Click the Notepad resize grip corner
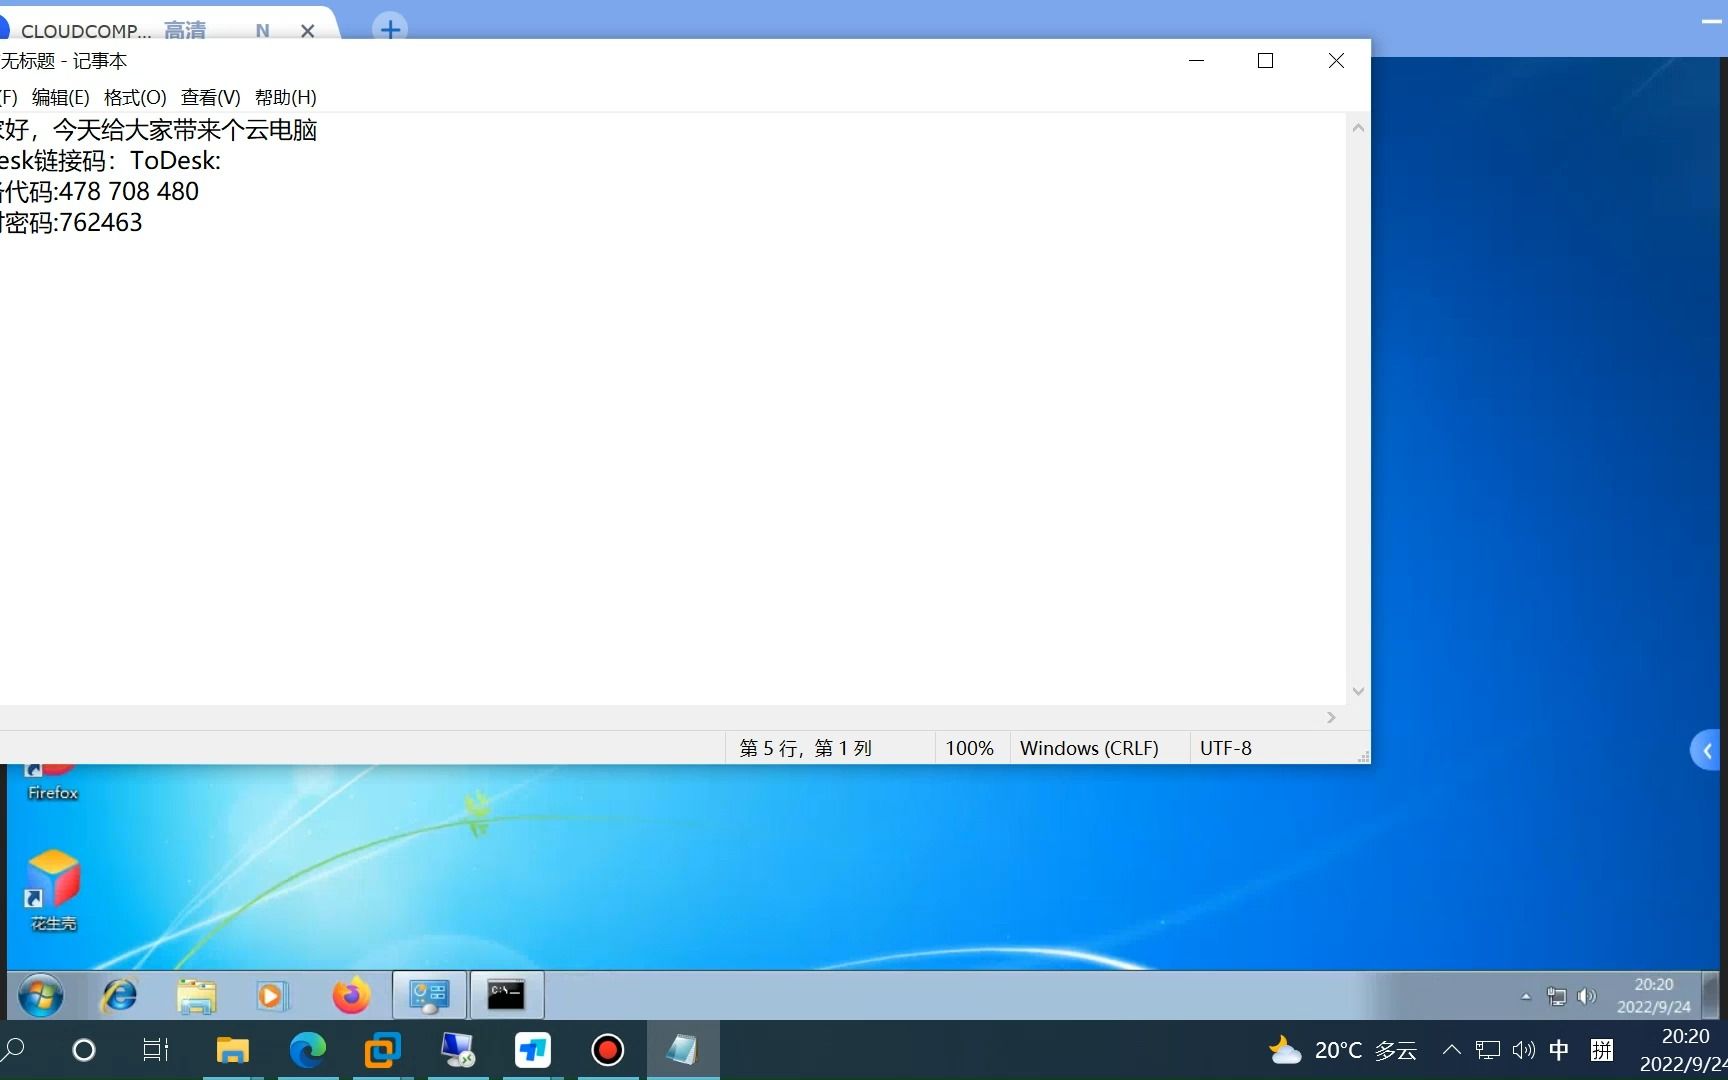The height and width of the screenshot is (1080, 1728). tap(1363, 757)
